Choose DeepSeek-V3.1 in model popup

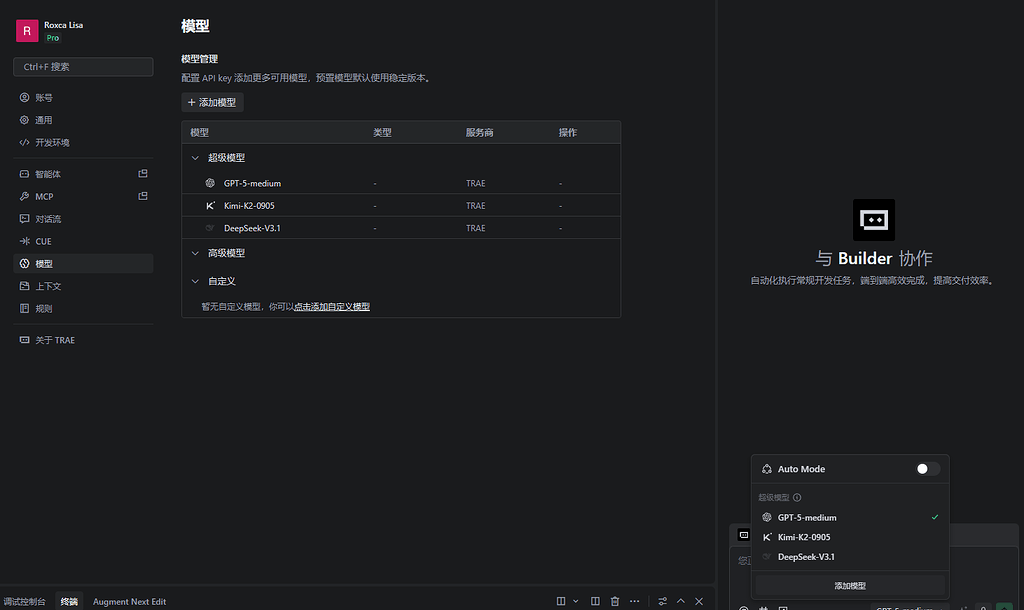click(x=850, y=556)
